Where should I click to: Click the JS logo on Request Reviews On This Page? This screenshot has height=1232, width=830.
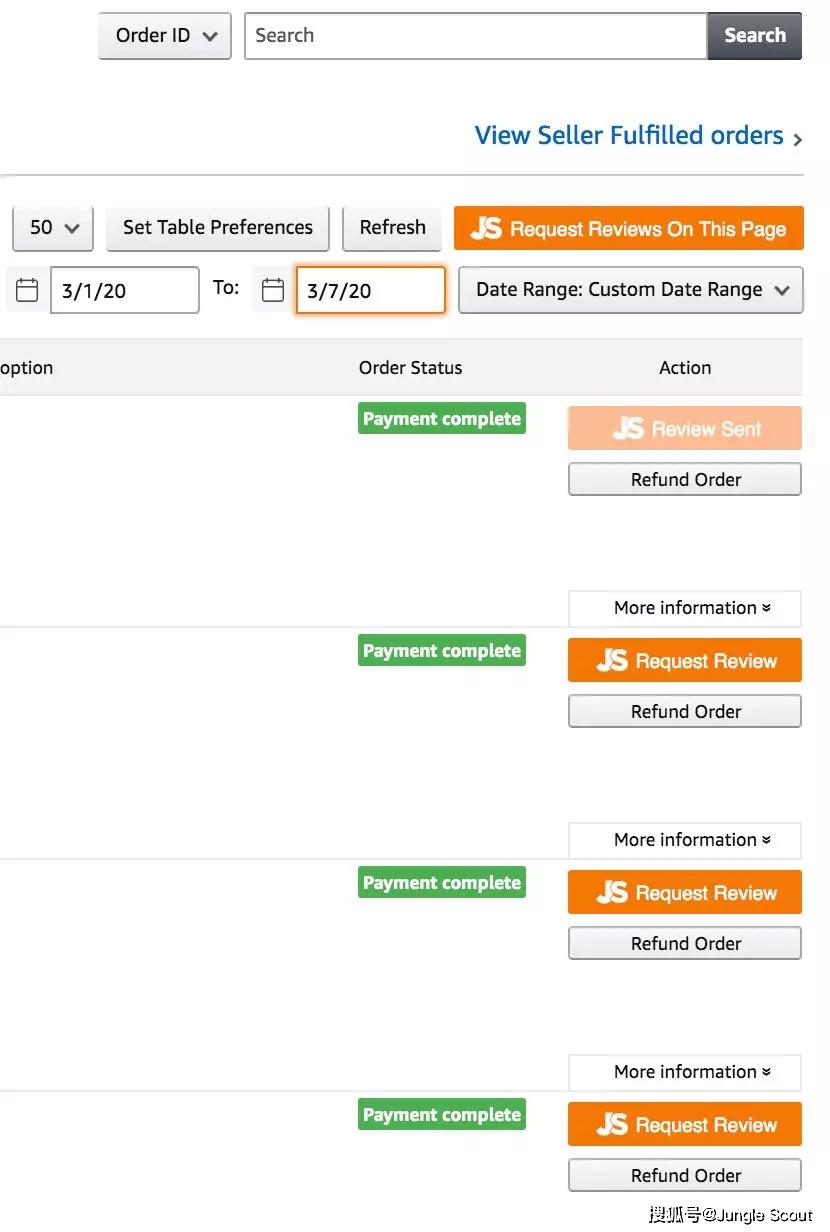coord(486,228)
